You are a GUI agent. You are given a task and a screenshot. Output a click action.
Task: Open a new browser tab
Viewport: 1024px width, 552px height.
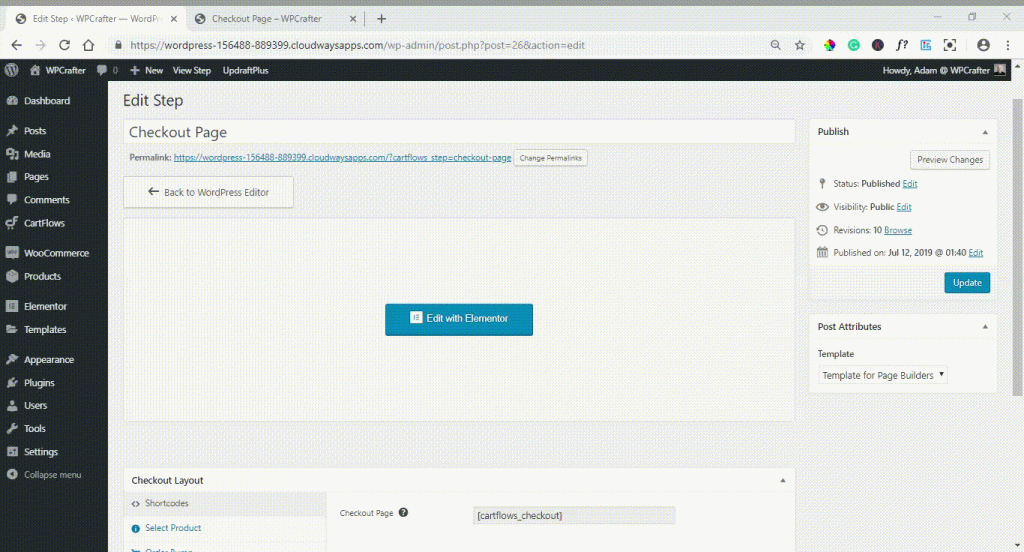point(381,19)
